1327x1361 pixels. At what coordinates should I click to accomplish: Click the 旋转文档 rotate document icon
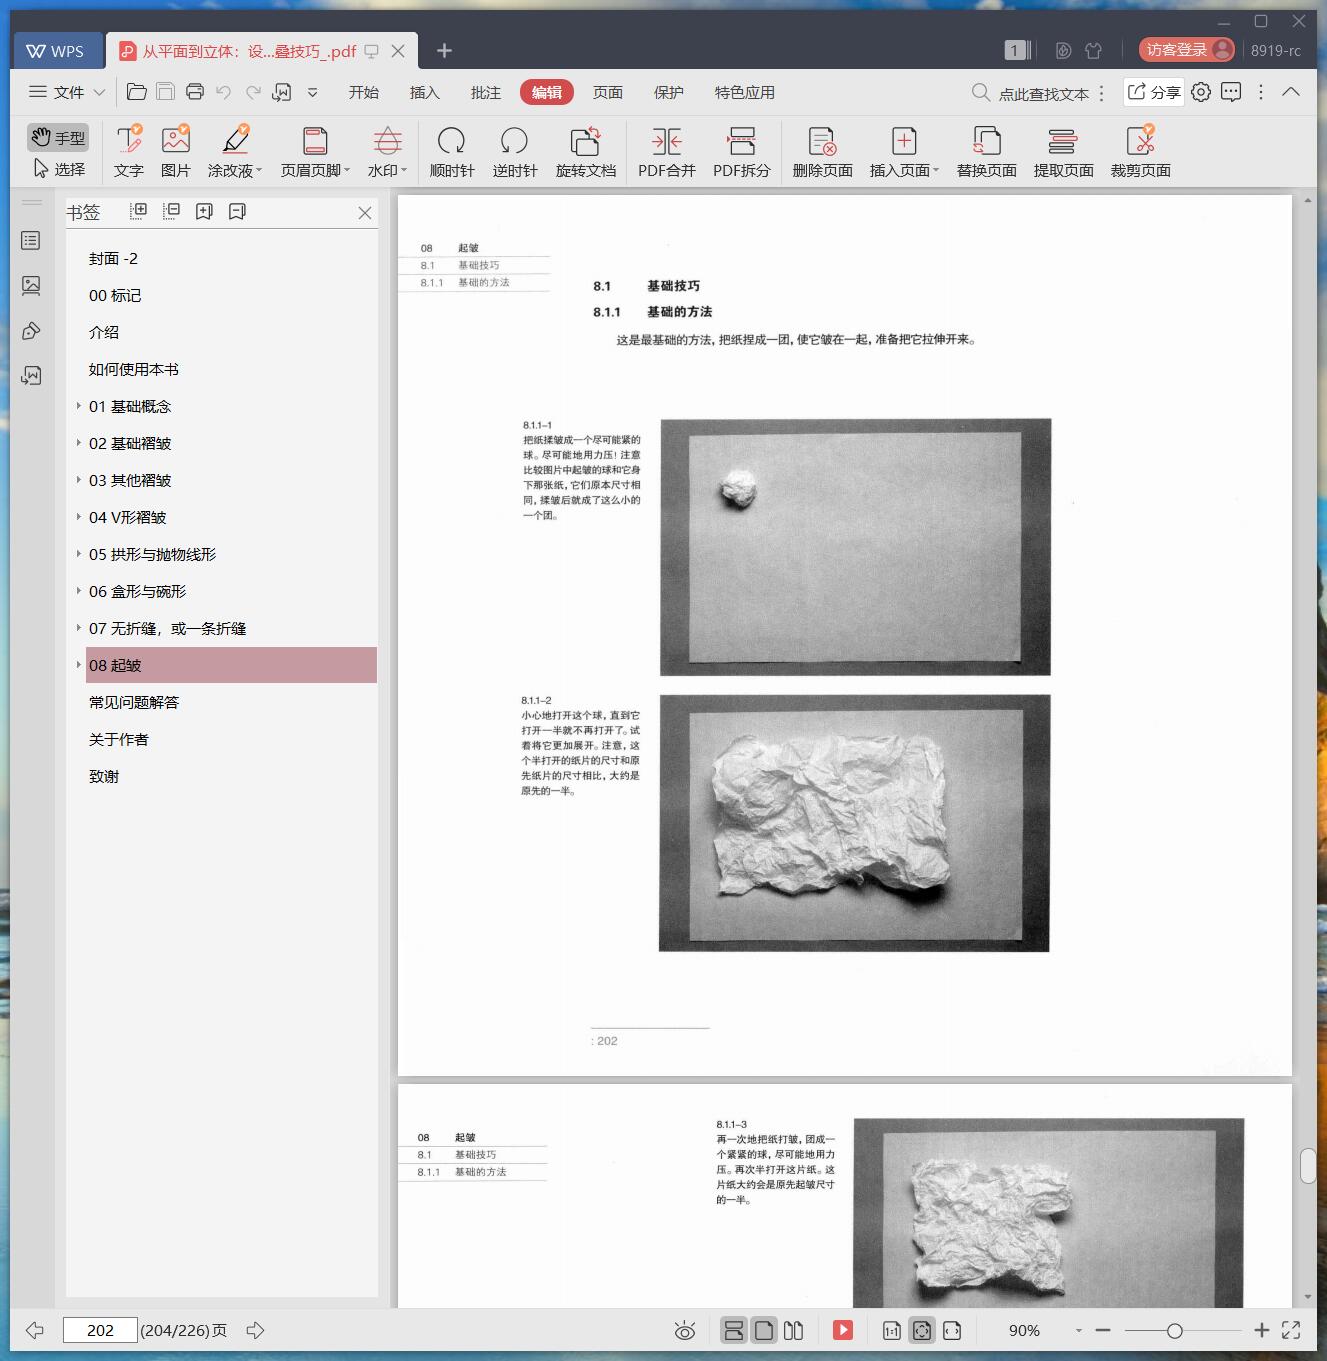pos(585,141)
